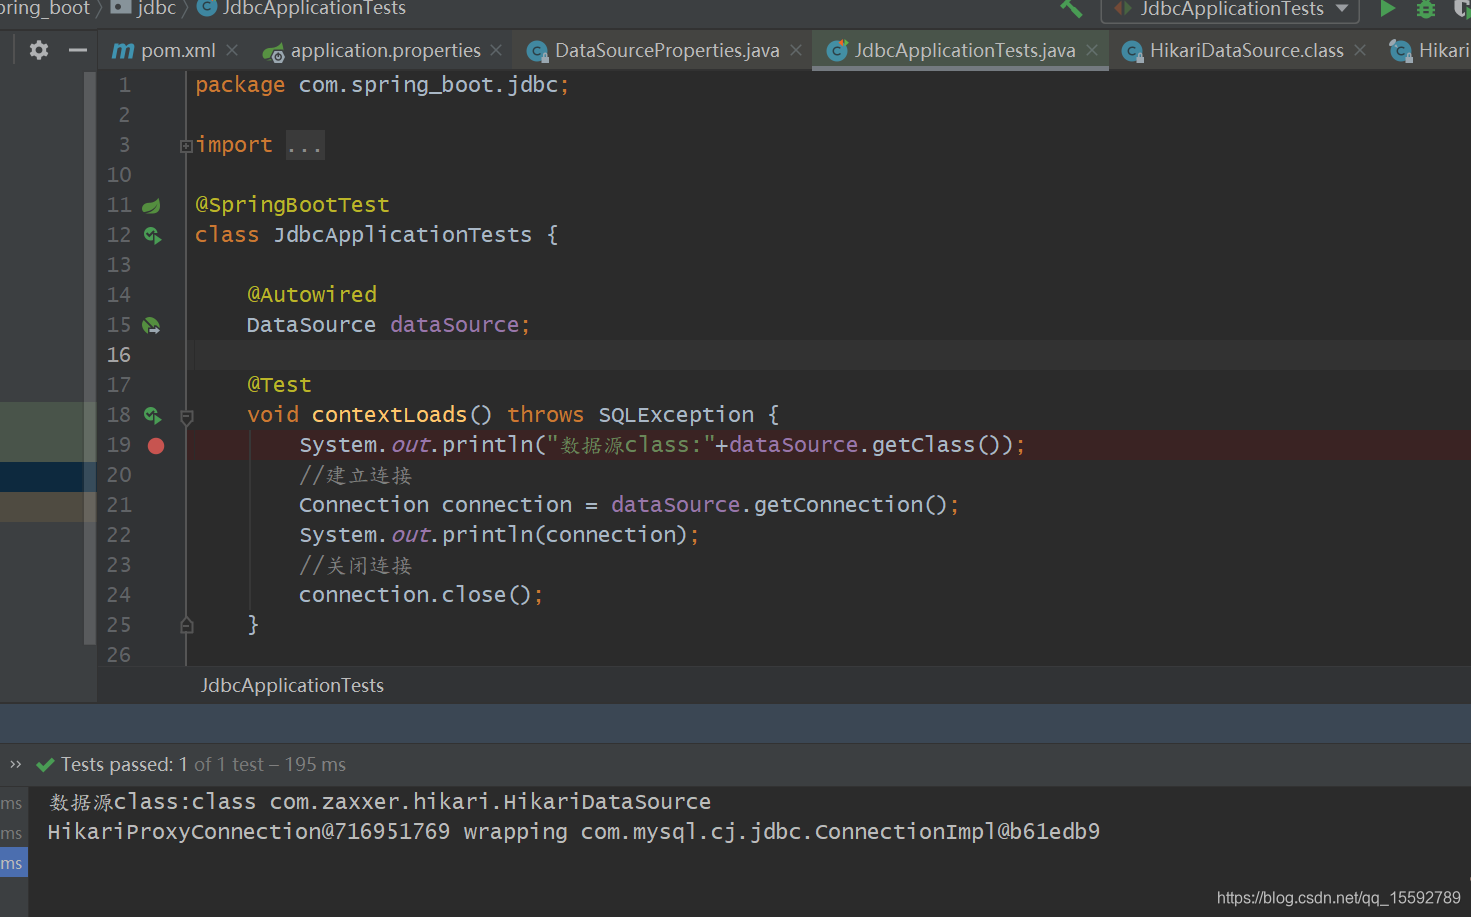Viewport: 1471px width, 917px height.
Task: Click line number 20 in the gutter
Action: [x=119, y=475]
